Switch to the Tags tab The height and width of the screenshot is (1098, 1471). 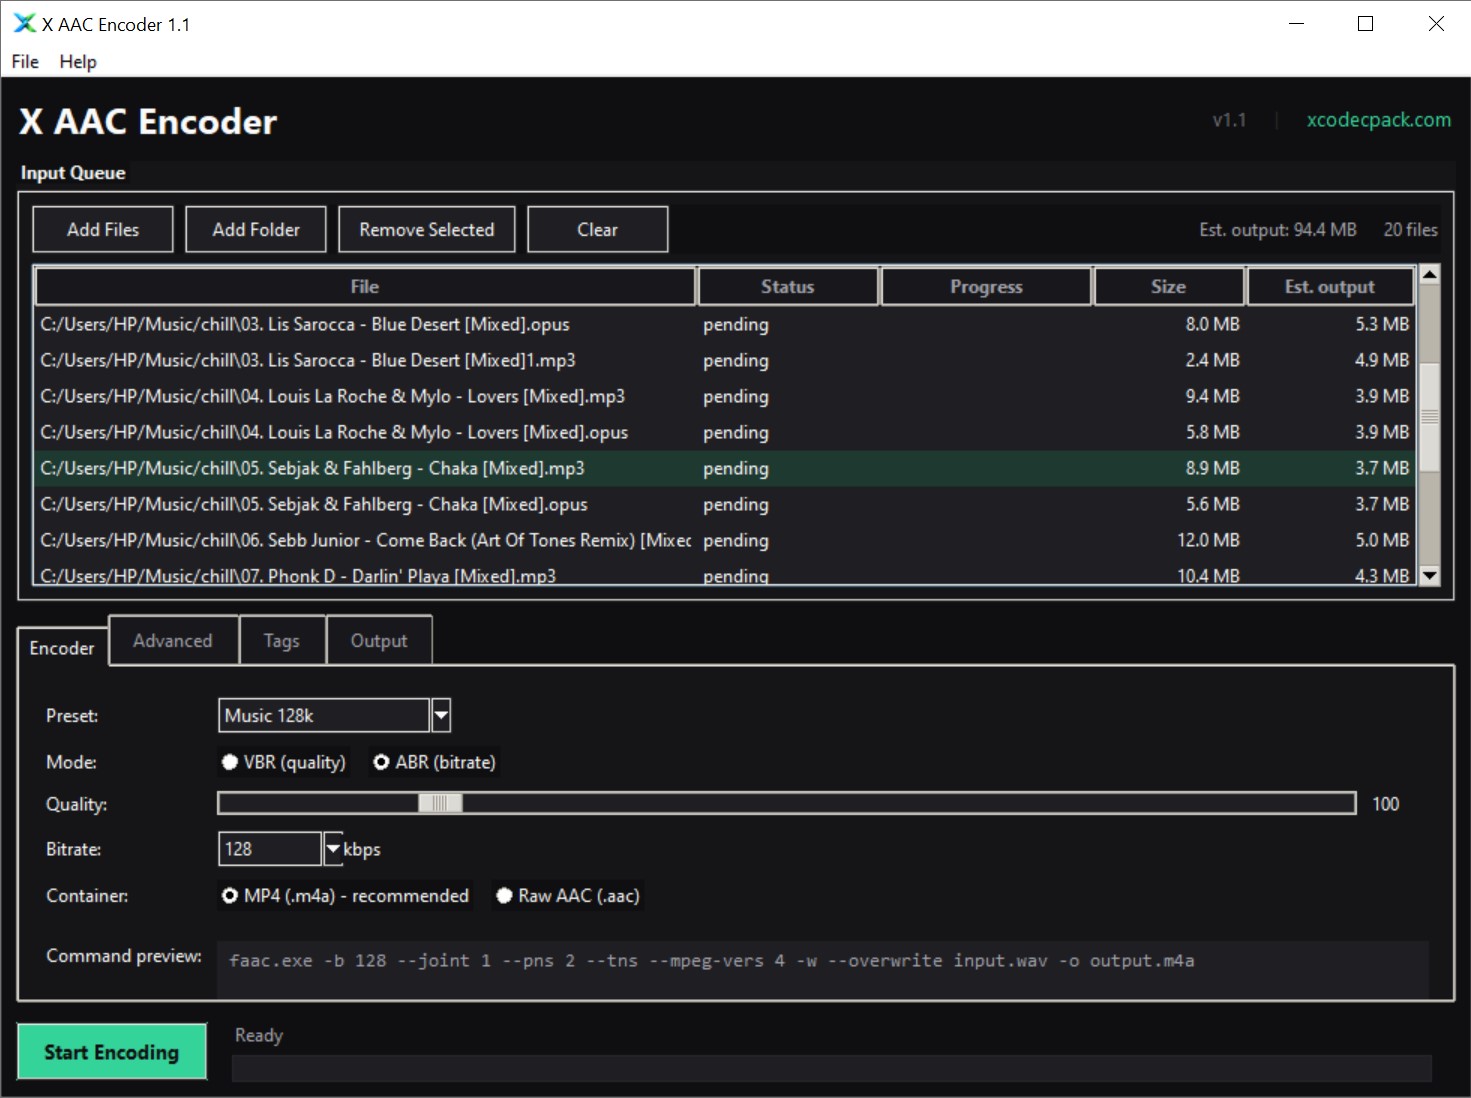pos(282,641)
